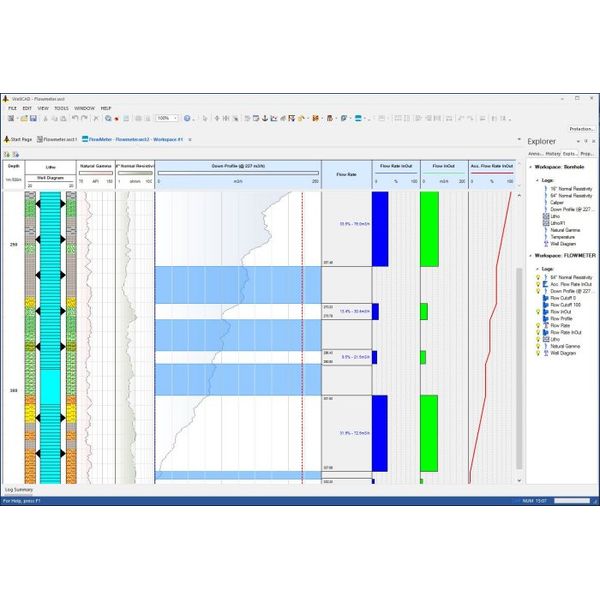Open the zoom percentage 100% dropdown
This screenshot has width=600, height=600.
pyautogui.click(x=176, y=118)
